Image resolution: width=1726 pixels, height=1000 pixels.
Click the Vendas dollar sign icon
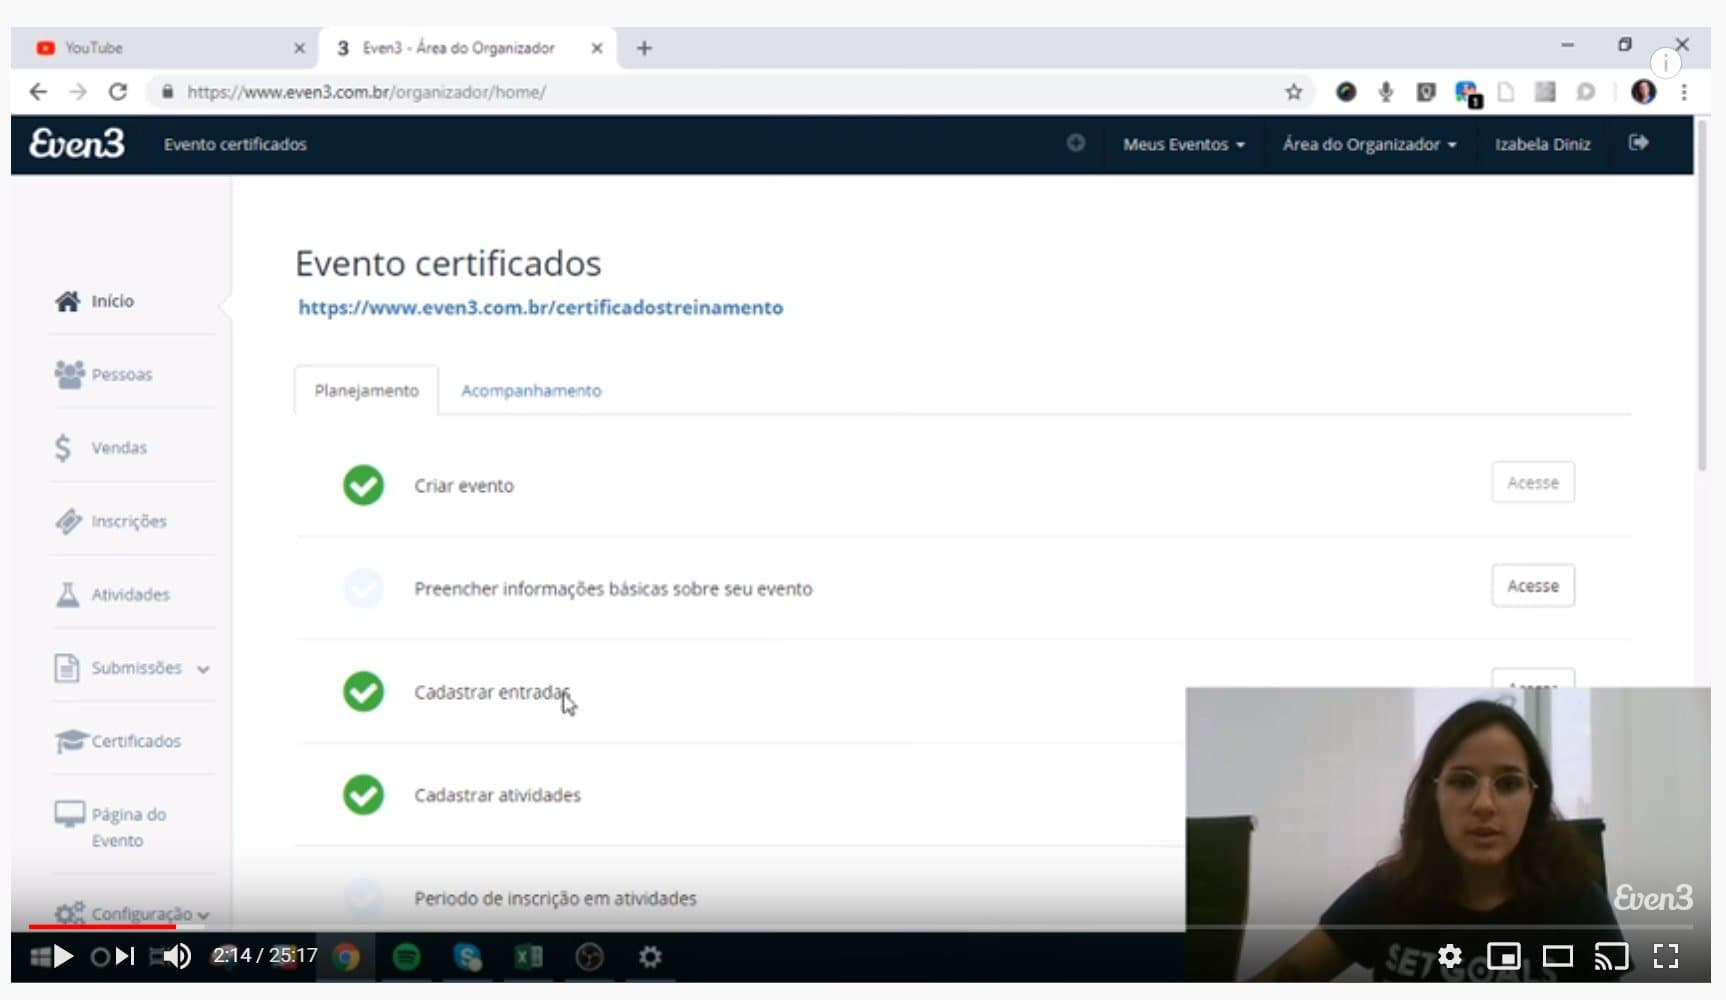pos(63,447)
